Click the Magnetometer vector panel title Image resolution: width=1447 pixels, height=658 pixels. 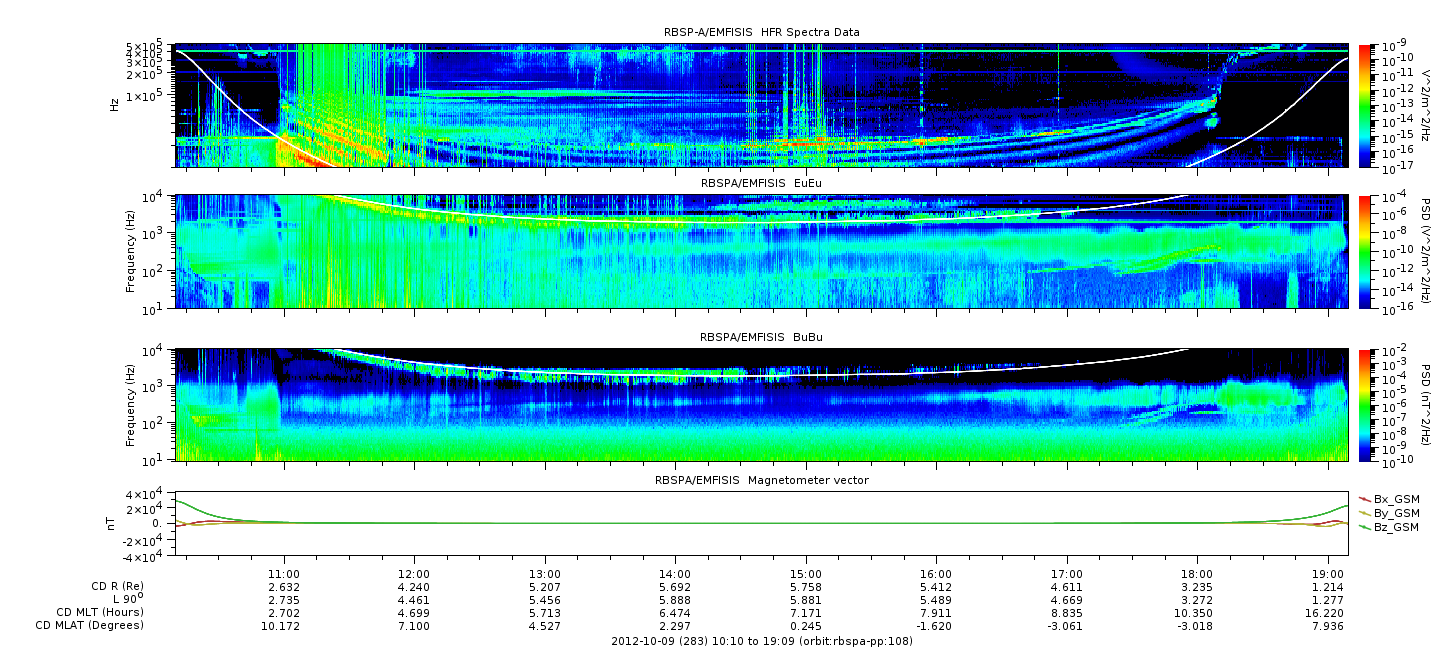tap(761, 480)
